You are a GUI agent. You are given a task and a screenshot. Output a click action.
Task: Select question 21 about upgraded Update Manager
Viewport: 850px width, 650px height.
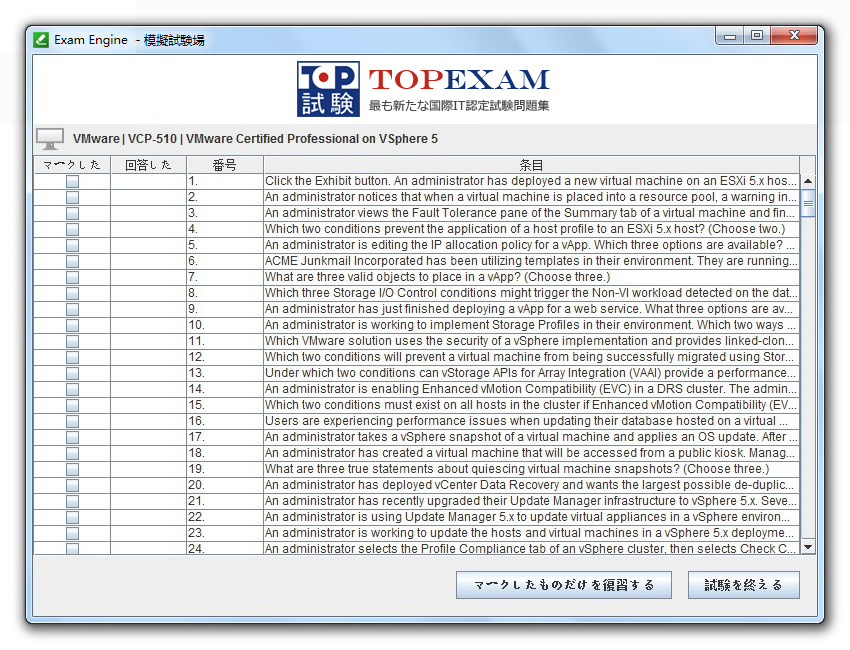pos(531,501)
